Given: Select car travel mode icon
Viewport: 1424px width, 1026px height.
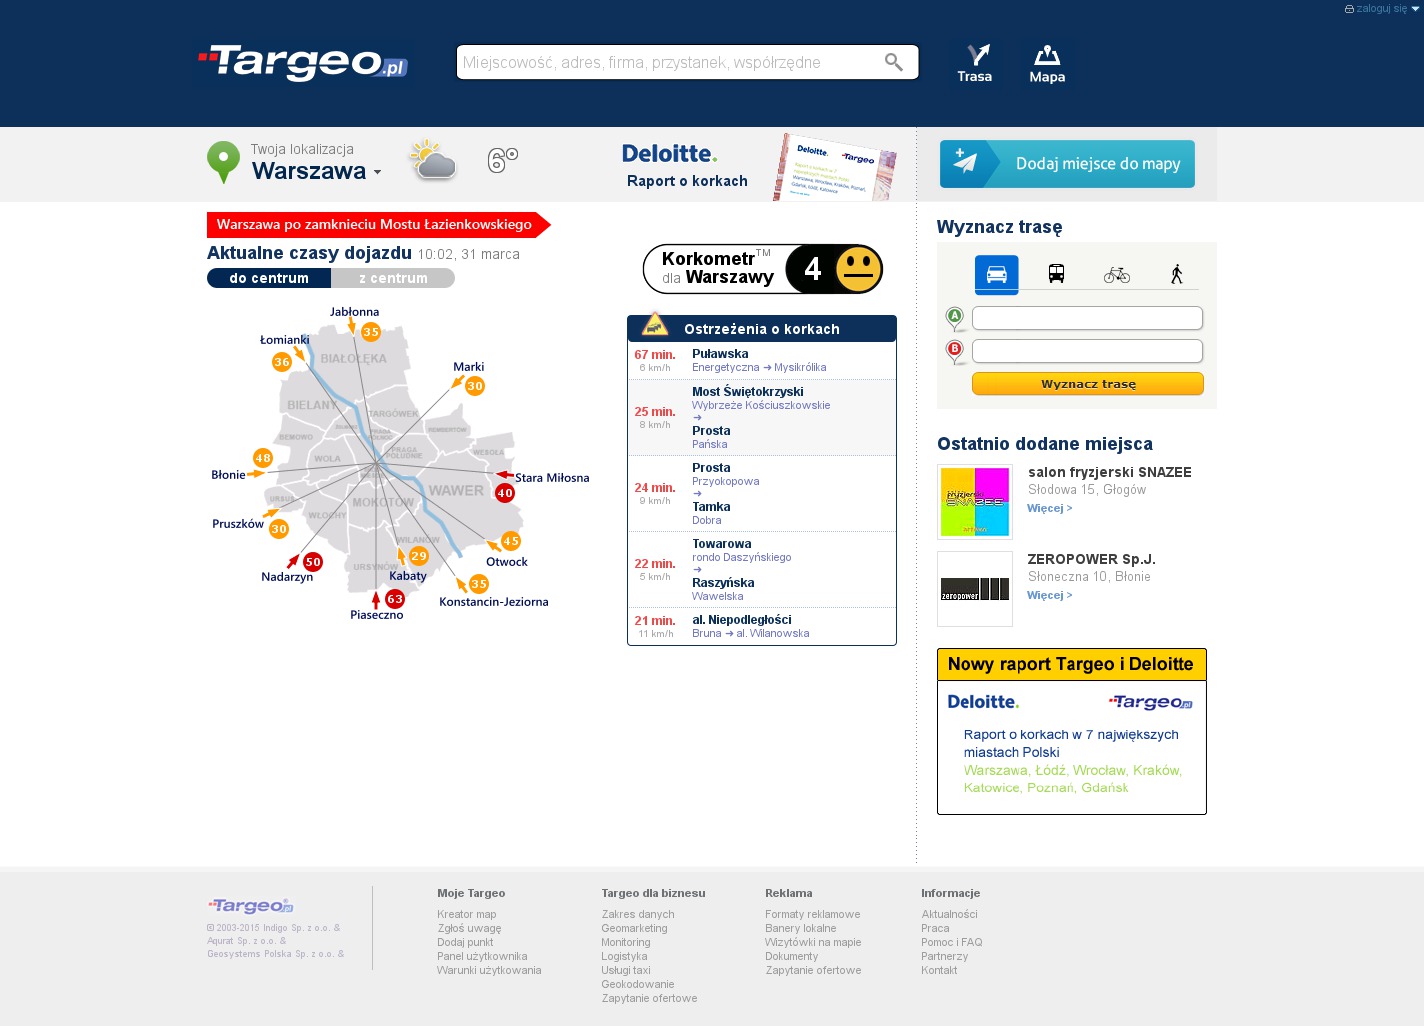Looking at the screenshot, I should 996,274.
